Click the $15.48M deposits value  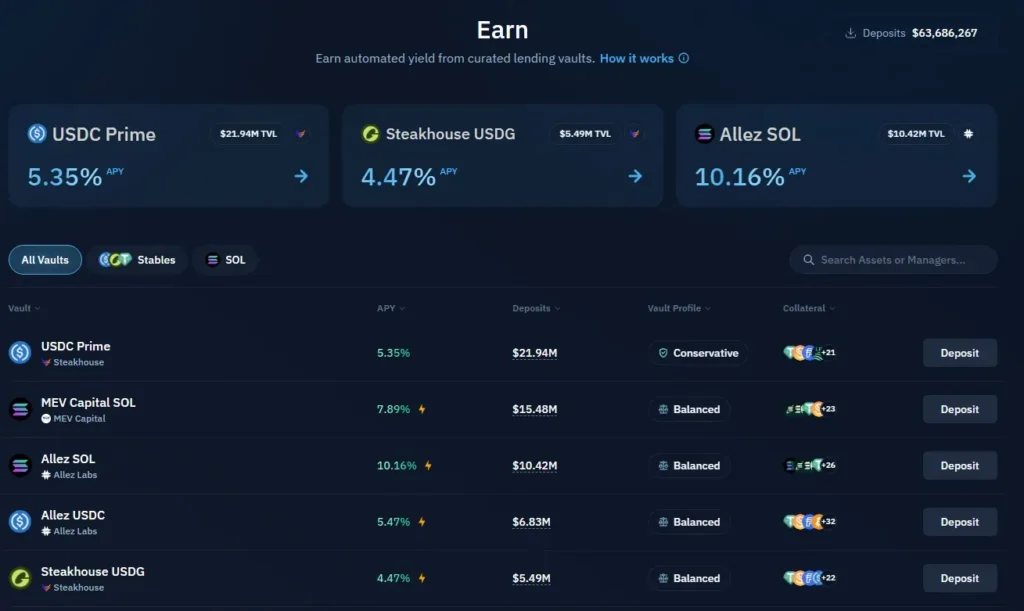coord(535,409)
